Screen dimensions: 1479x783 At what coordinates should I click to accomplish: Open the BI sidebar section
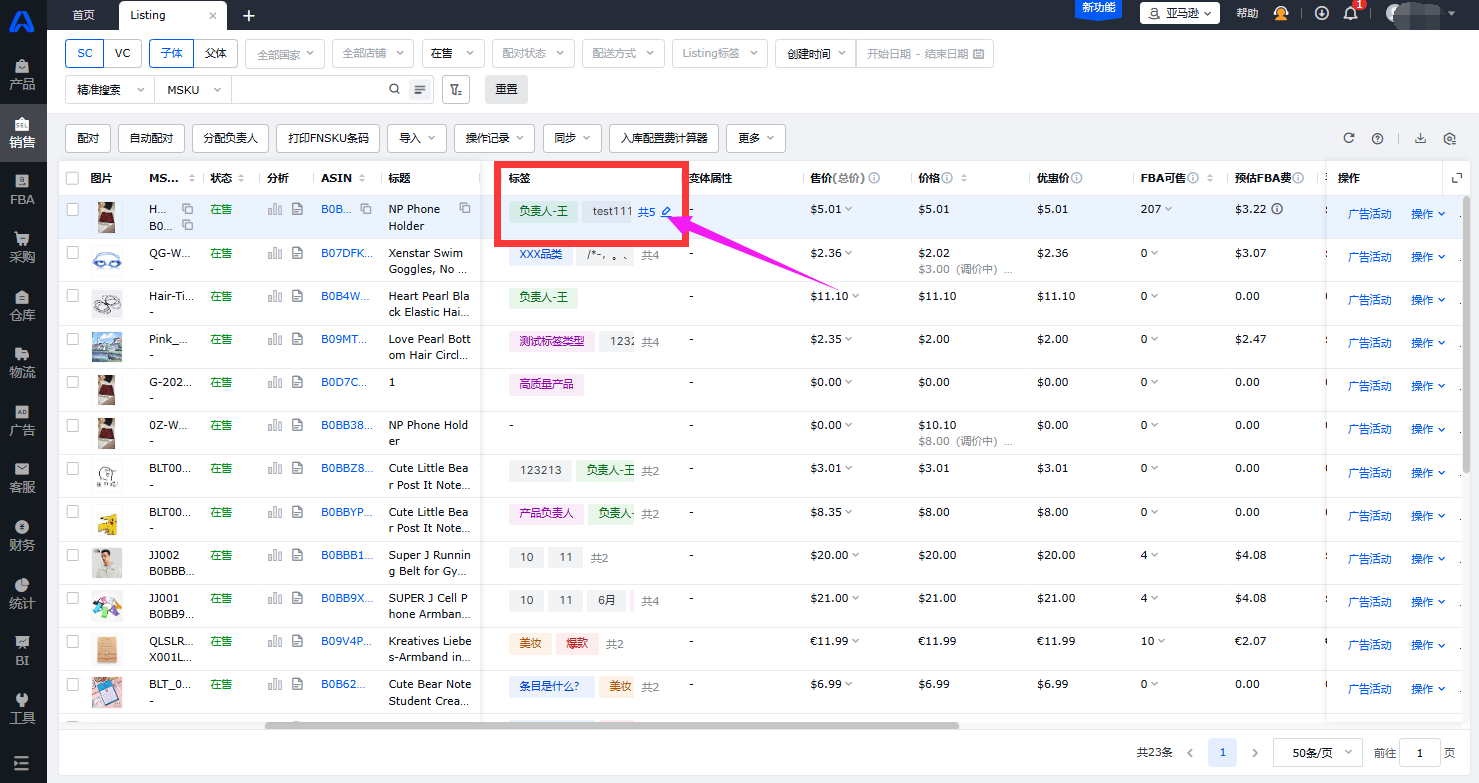[22, 650]
